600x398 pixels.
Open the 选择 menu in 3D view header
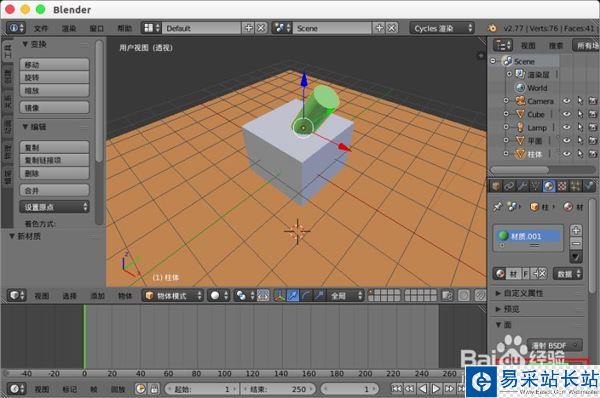(70, 296)
